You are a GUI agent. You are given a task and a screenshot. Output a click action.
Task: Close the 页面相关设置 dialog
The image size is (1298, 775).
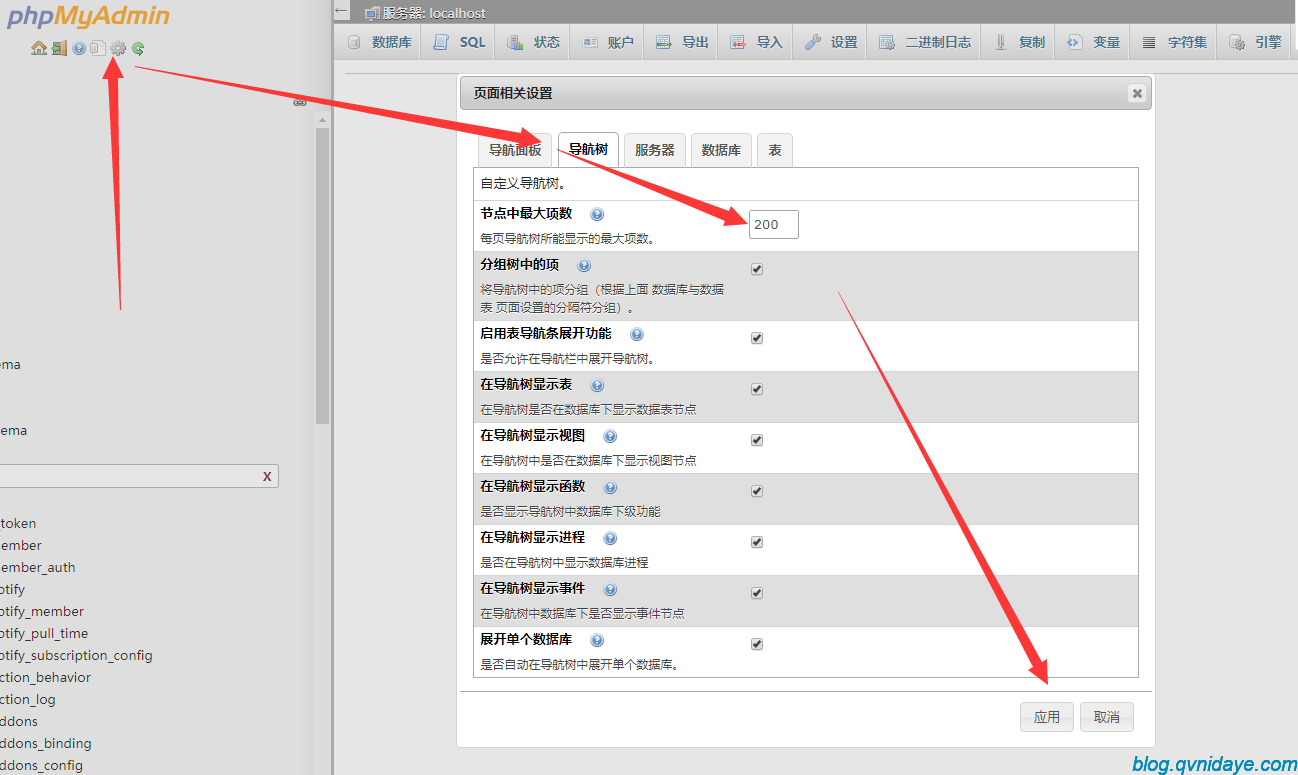[x=1136, y=93]
